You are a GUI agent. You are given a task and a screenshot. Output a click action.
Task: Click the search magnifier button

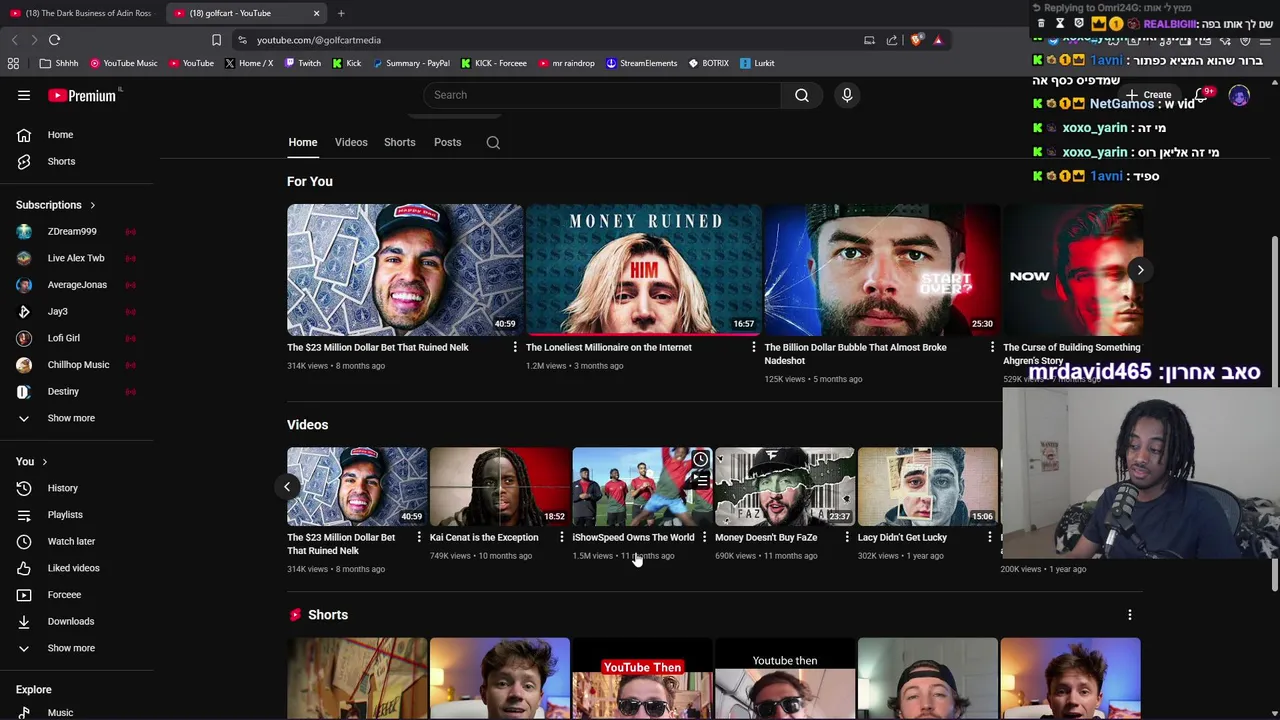point(802,95)
